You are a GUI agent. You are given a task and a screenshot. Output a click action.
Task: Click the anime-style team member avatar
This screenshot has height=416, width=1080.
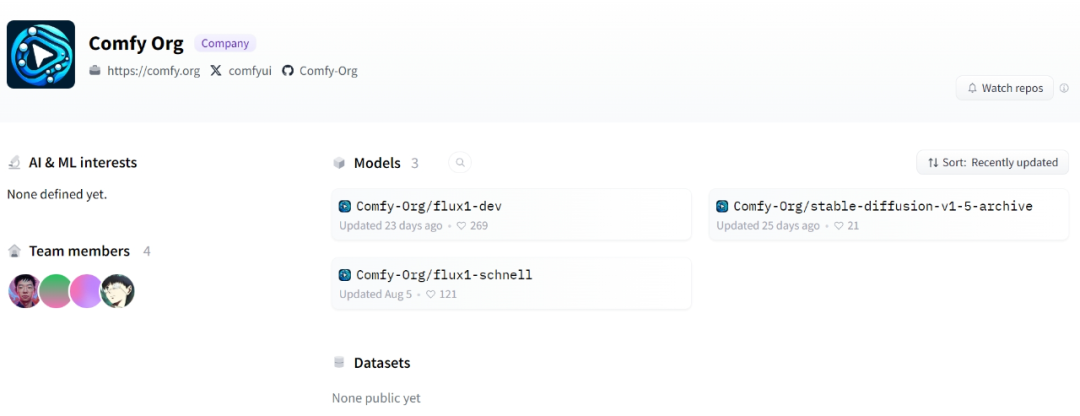coord(118,291)
